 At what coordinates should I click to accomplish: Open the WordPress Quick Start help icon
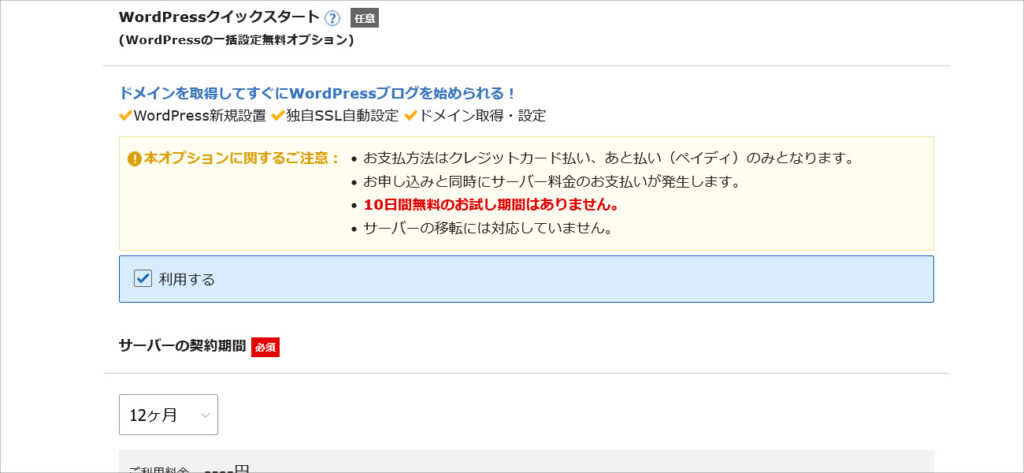(x=332, y=18)
